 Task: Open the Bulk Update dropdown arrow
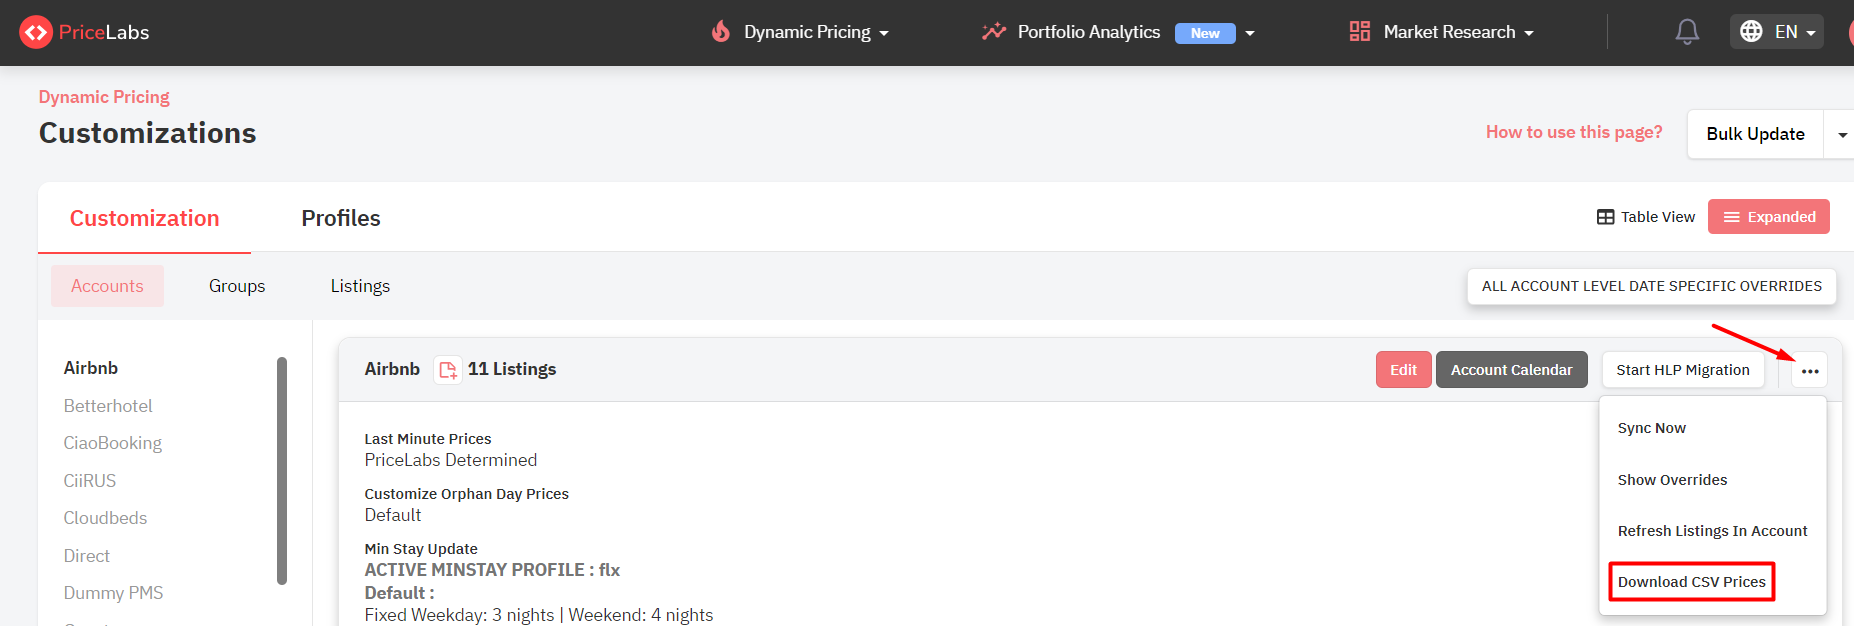(1842, 135)
